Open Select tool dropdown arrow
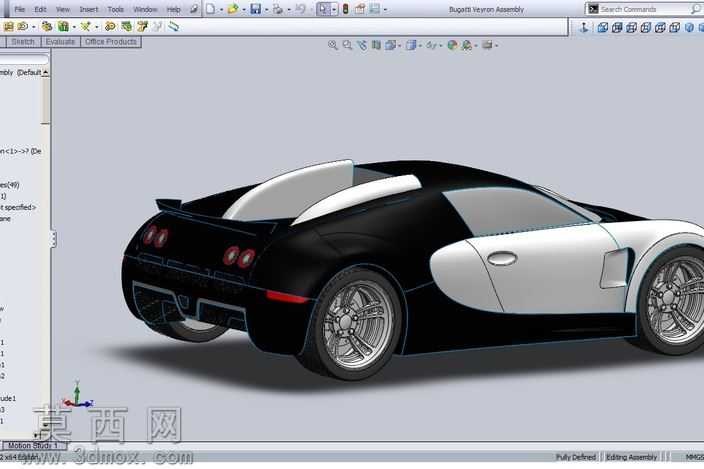The width and height of the screenshot is (704, 469). click(x=334, y=9)
